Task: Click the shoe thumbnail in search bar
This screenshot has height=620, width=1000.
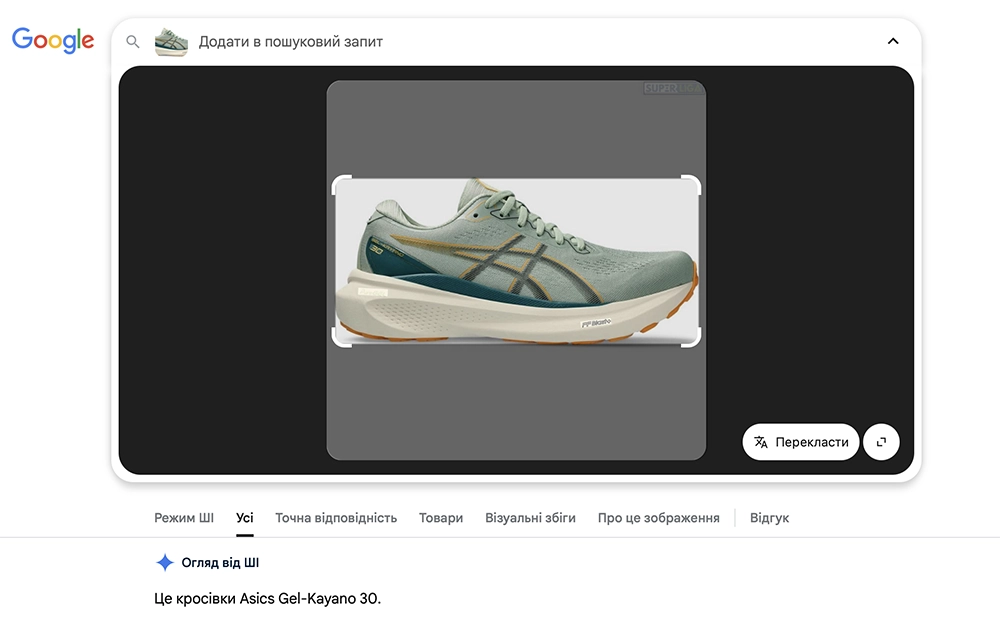Action: tap(171, 42)
